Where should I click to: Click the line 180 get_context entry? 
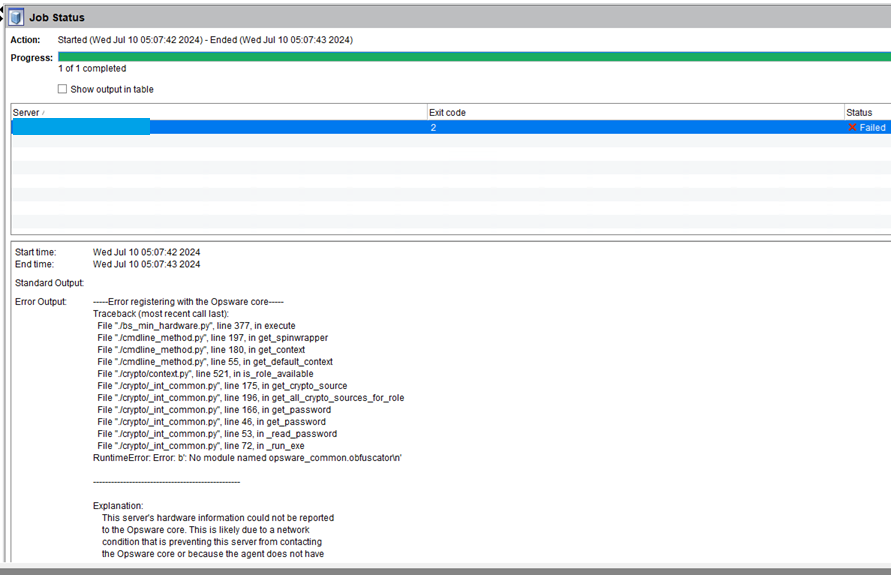click(201, 349)
